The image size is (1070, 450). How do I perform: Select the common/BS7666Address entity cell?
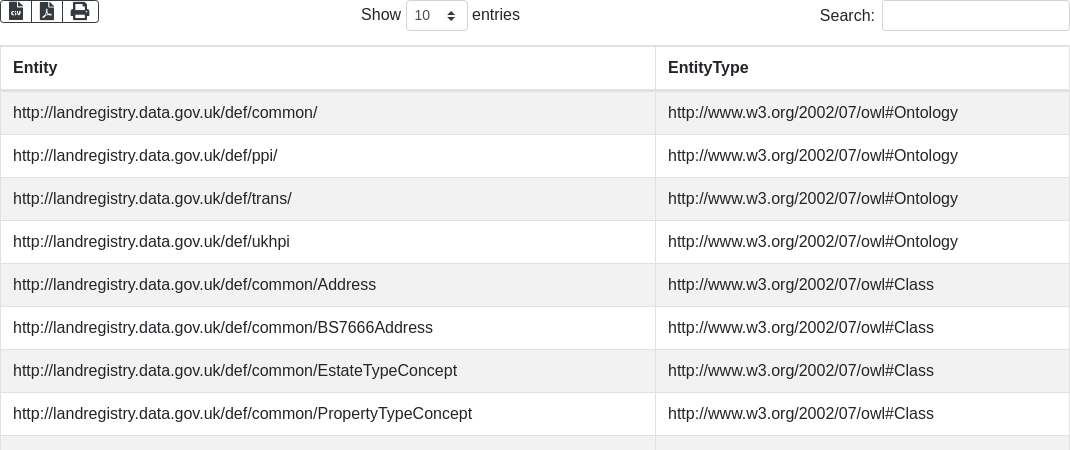223,328
